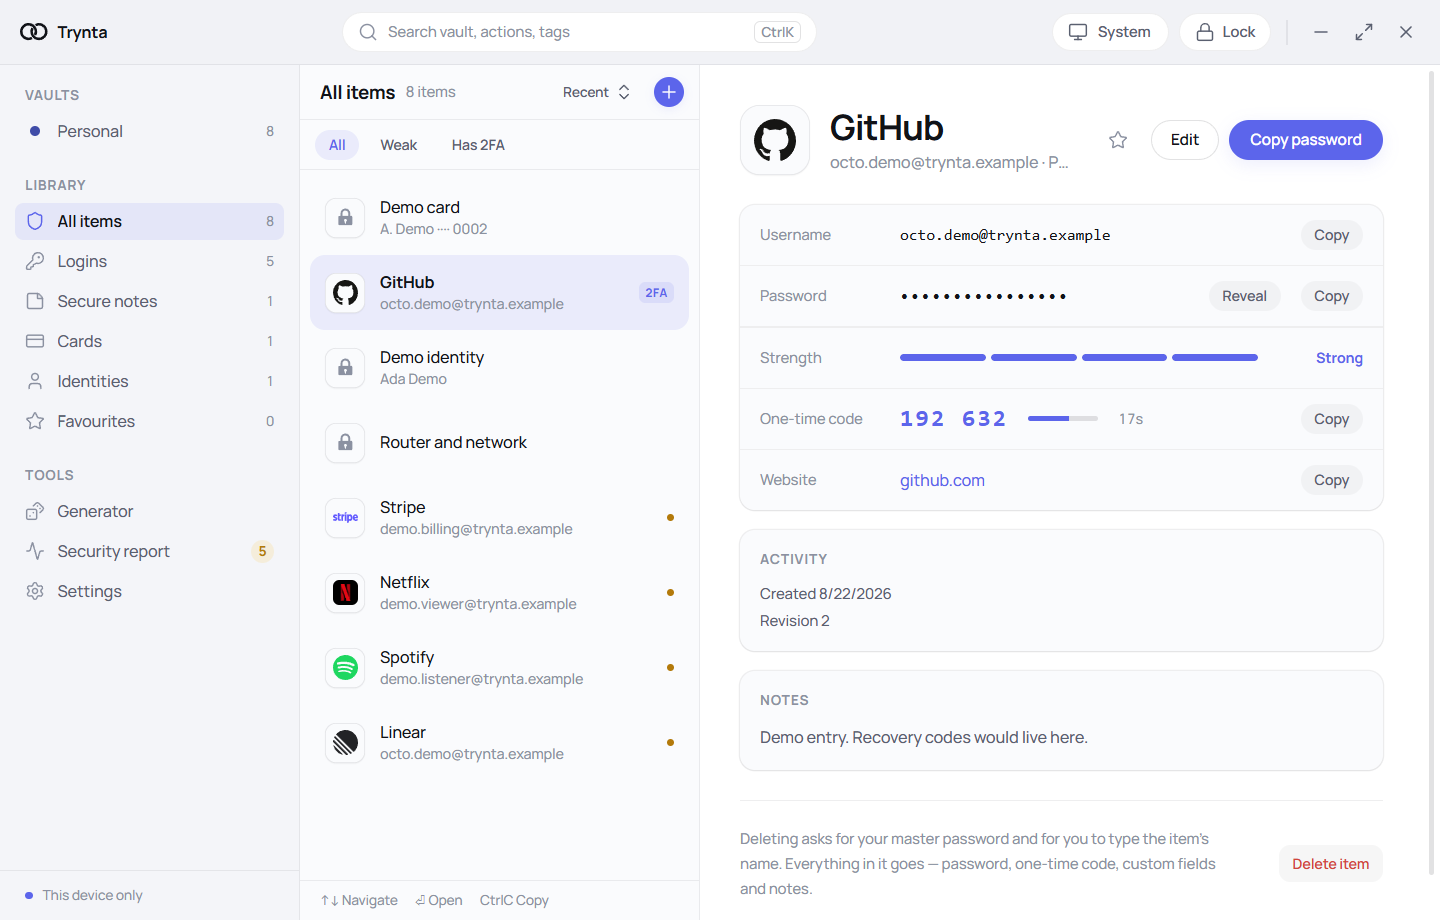
Task: Click the Revision 2 text
Action: tap(795, 621)
